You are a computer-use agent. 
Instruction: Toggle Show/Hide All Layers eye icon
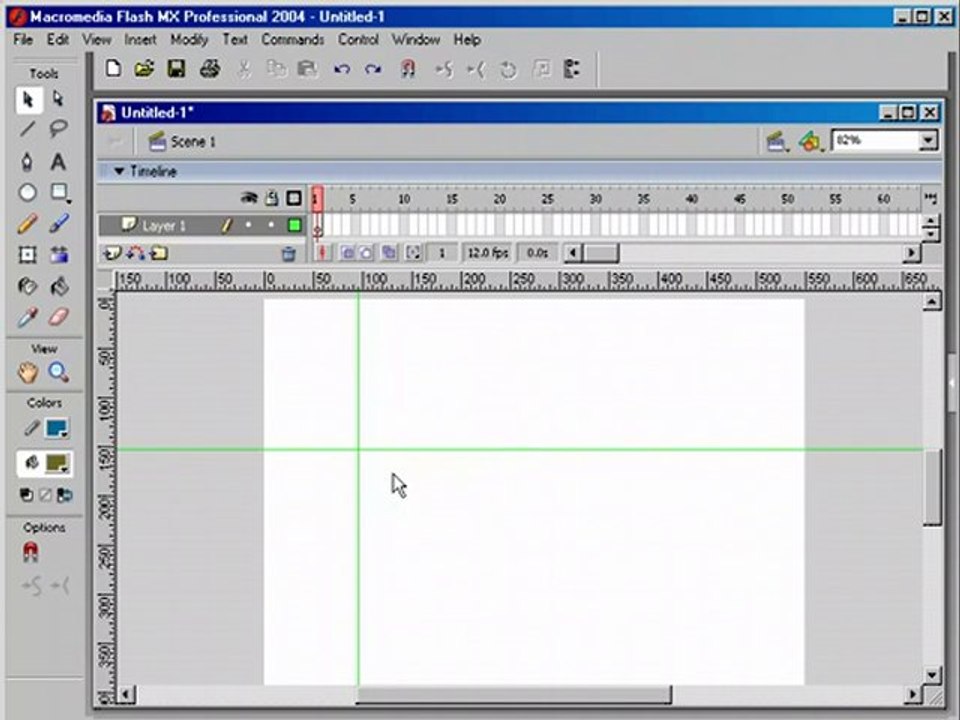[x=249, y=198]
